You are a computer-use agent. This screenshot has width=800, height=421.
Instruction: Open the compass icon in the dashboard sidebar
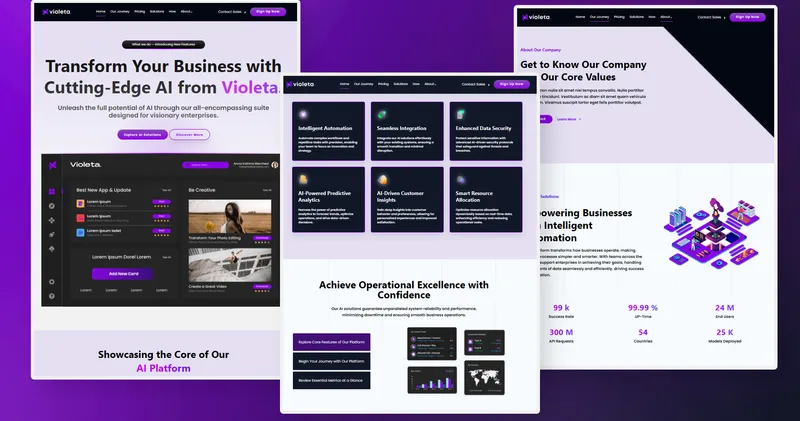(x=51, y=206)
